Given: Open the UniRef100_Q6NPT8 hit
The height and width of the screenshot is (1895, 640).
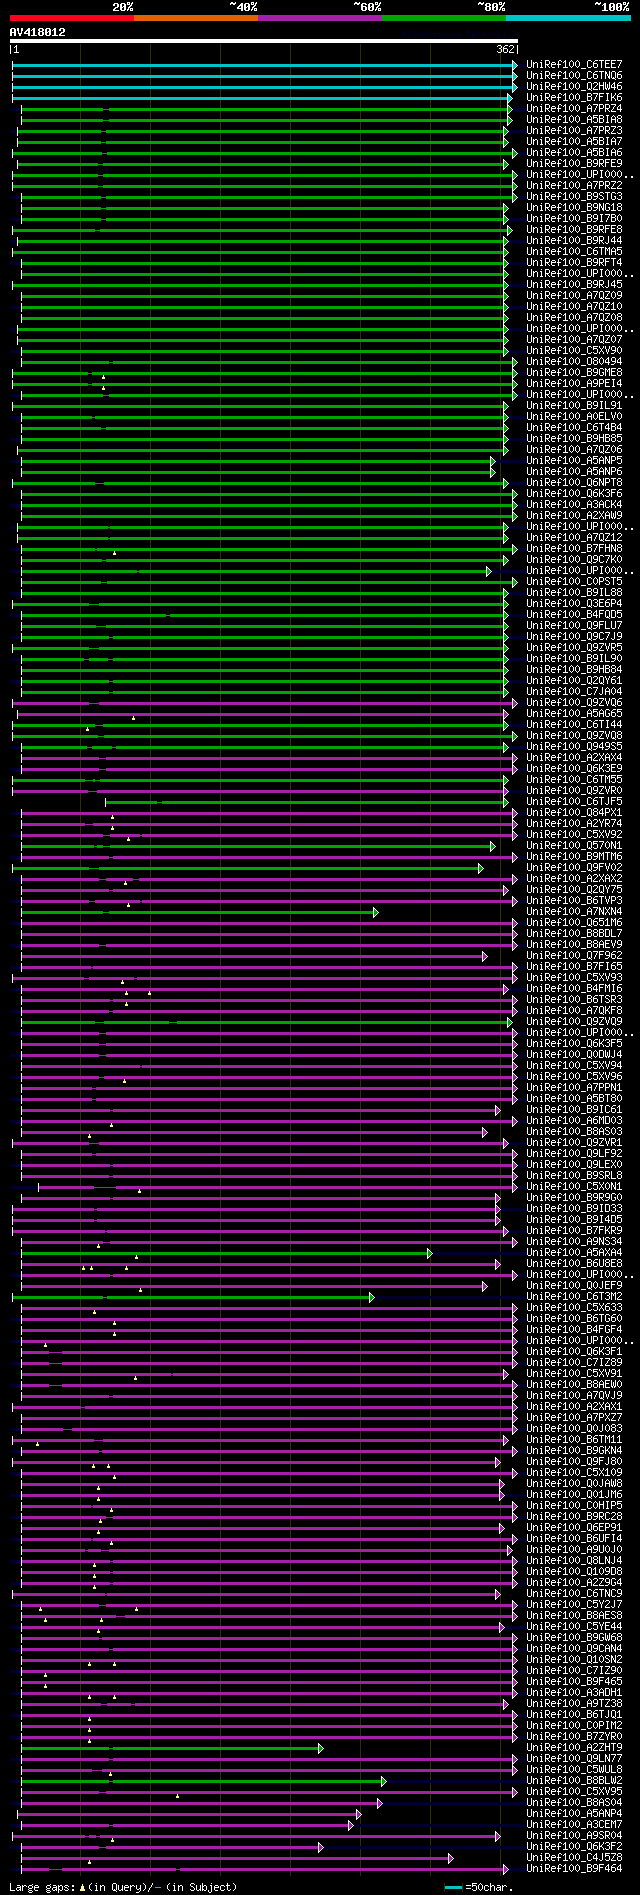Looking at the screenshot, I should pos(574,483).
